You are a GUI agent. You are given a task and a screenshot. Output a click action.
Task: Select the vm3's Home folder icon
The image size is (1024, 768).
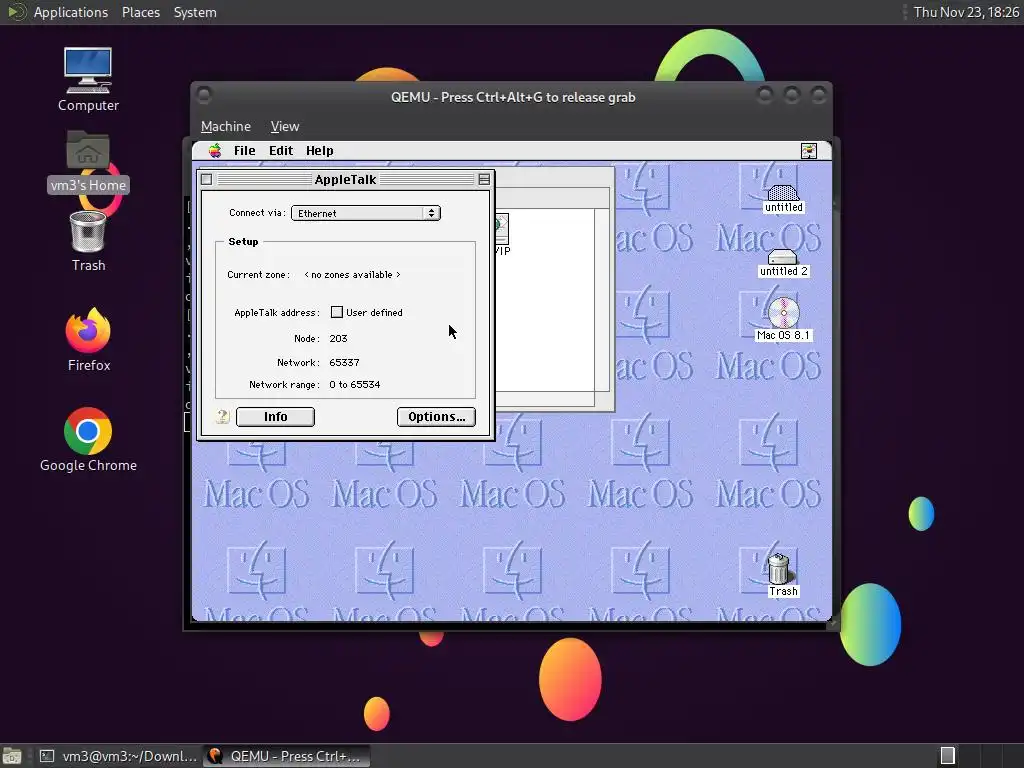88,162
